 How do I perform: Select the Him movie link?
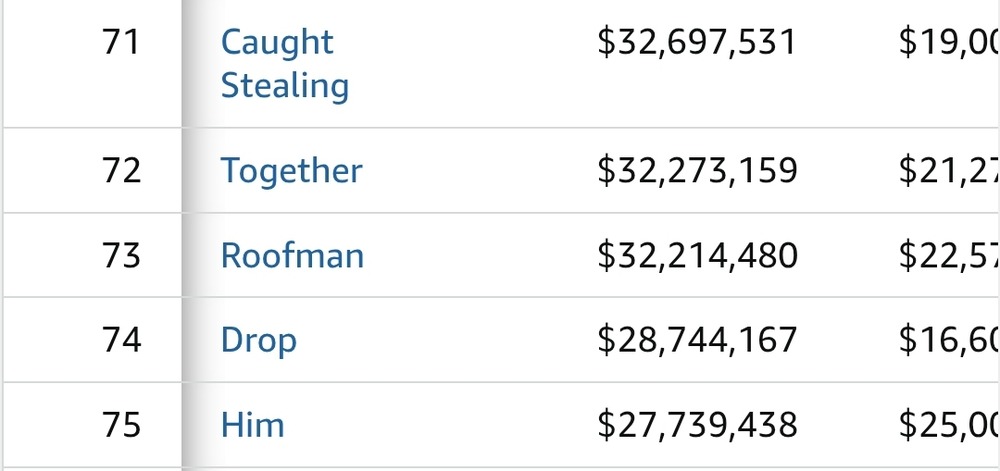[252, 425]
